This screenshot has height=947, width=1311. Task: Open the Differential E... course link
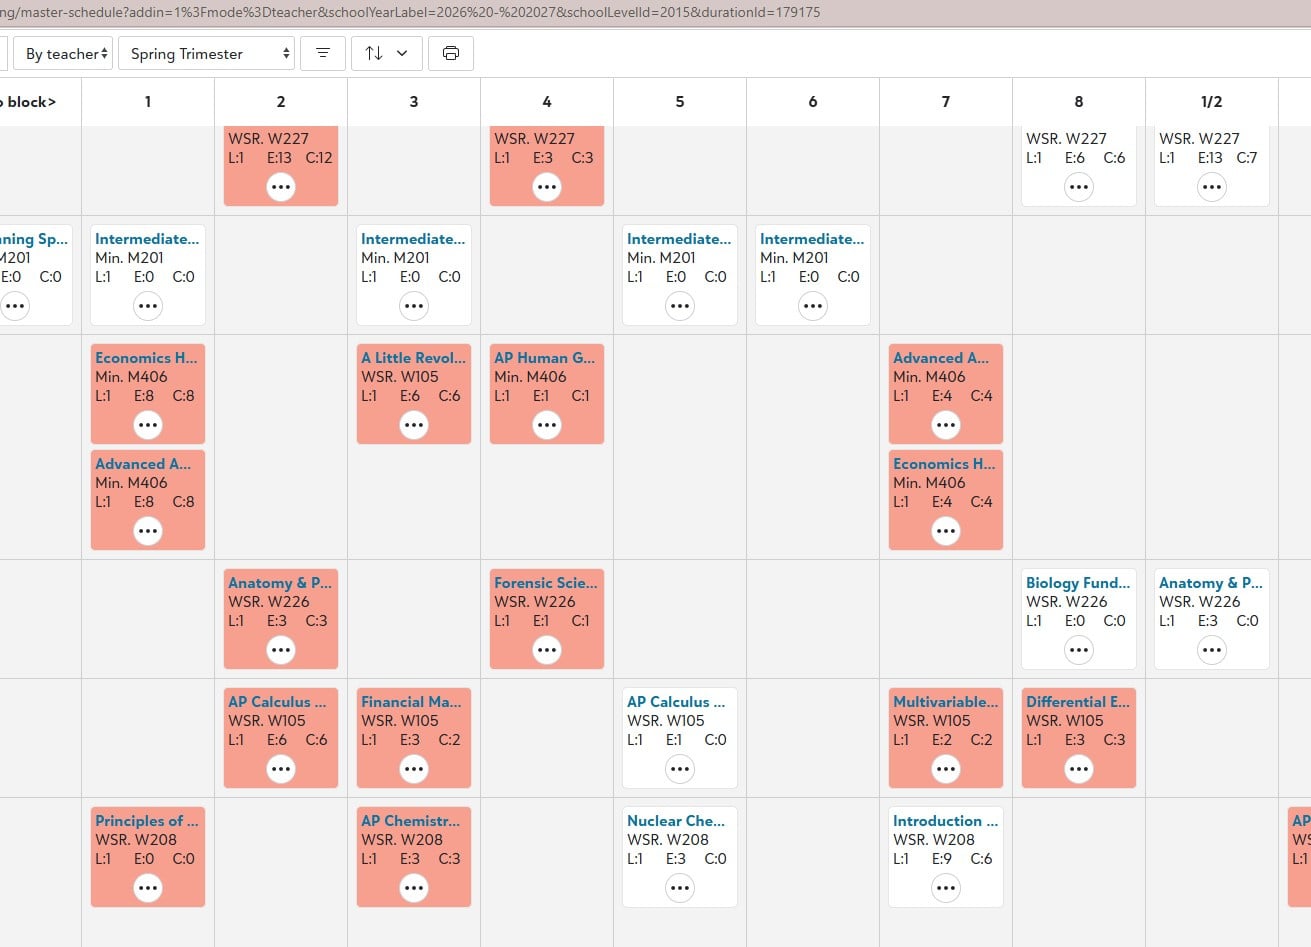[1078, 702]
